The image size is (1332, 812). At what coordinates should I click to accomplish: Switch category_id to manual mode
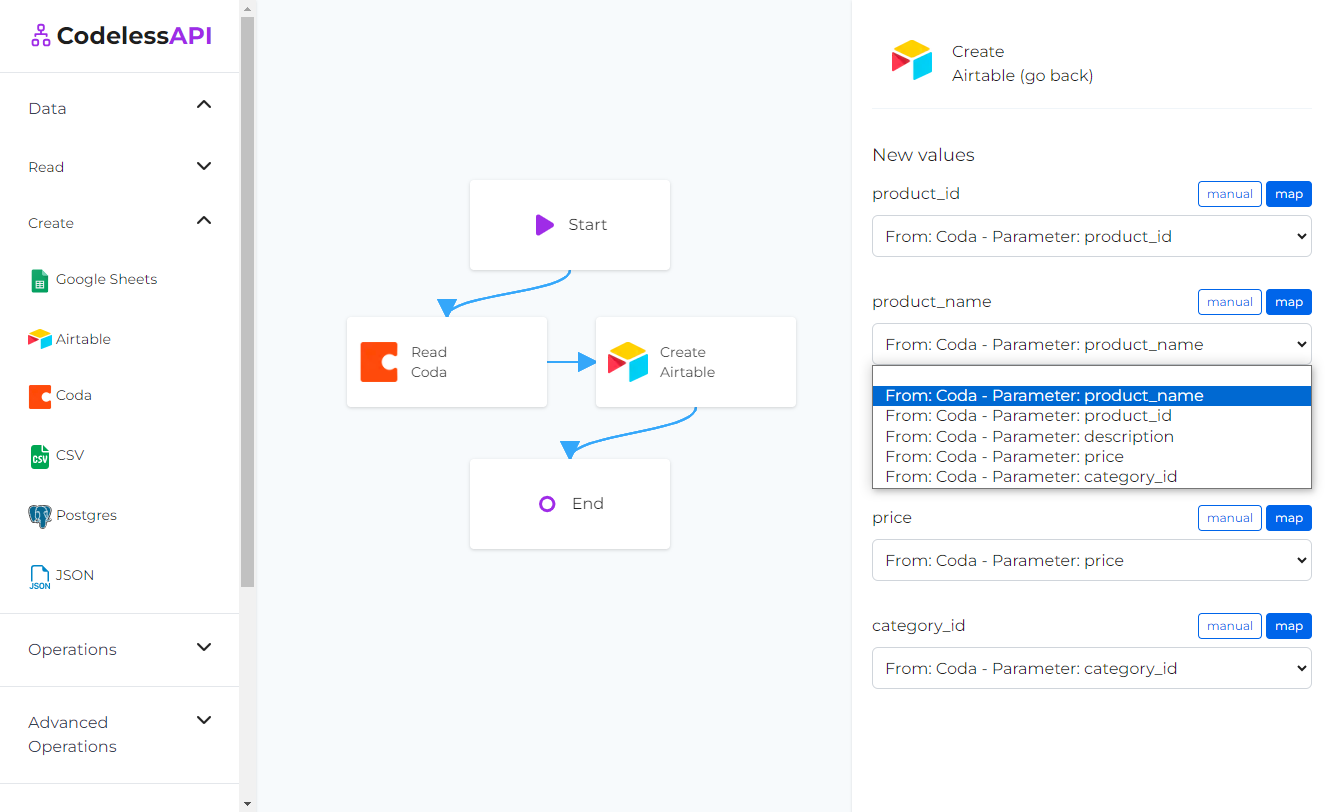[x=1230, y=626]
